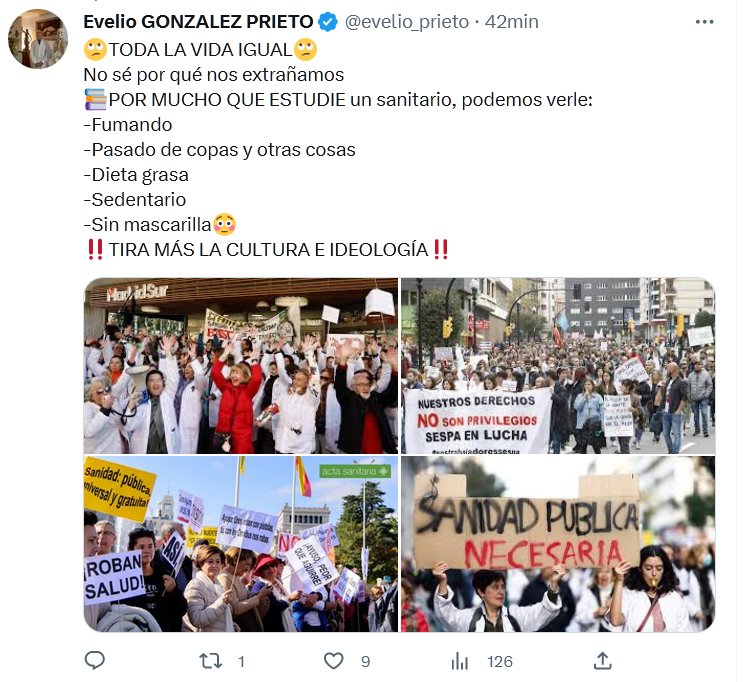Open the ROBAN SALUD signs photo
Screen dimensions: 746x682
pyautogui.click(x=241, y=544)
